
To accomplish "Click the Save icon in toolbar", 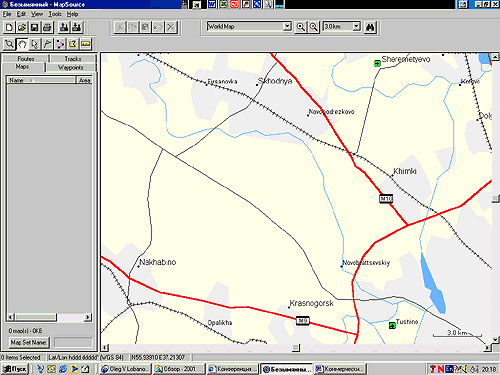I will tap(34, 27).
